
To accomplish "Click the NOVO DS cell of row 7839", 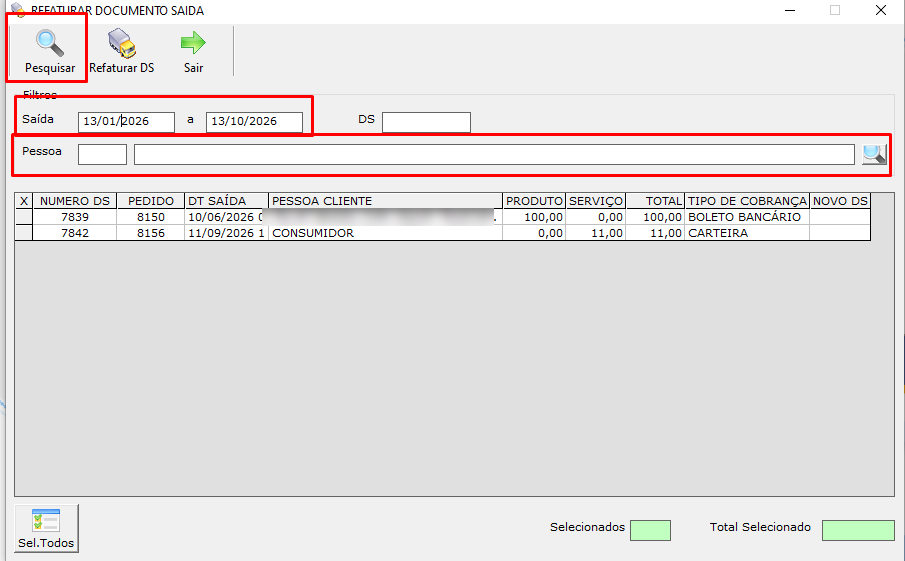I will pyautogui.click(x=840, y=217).
